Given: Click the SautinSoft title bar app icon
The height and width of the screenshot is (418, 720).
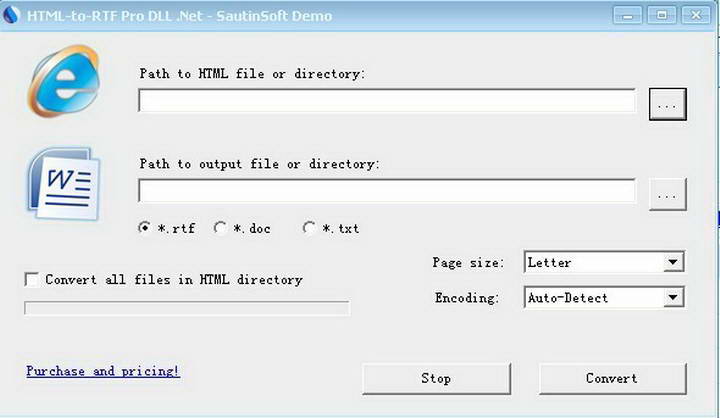Looking at the screenshot, I should (x=11, y=15).
